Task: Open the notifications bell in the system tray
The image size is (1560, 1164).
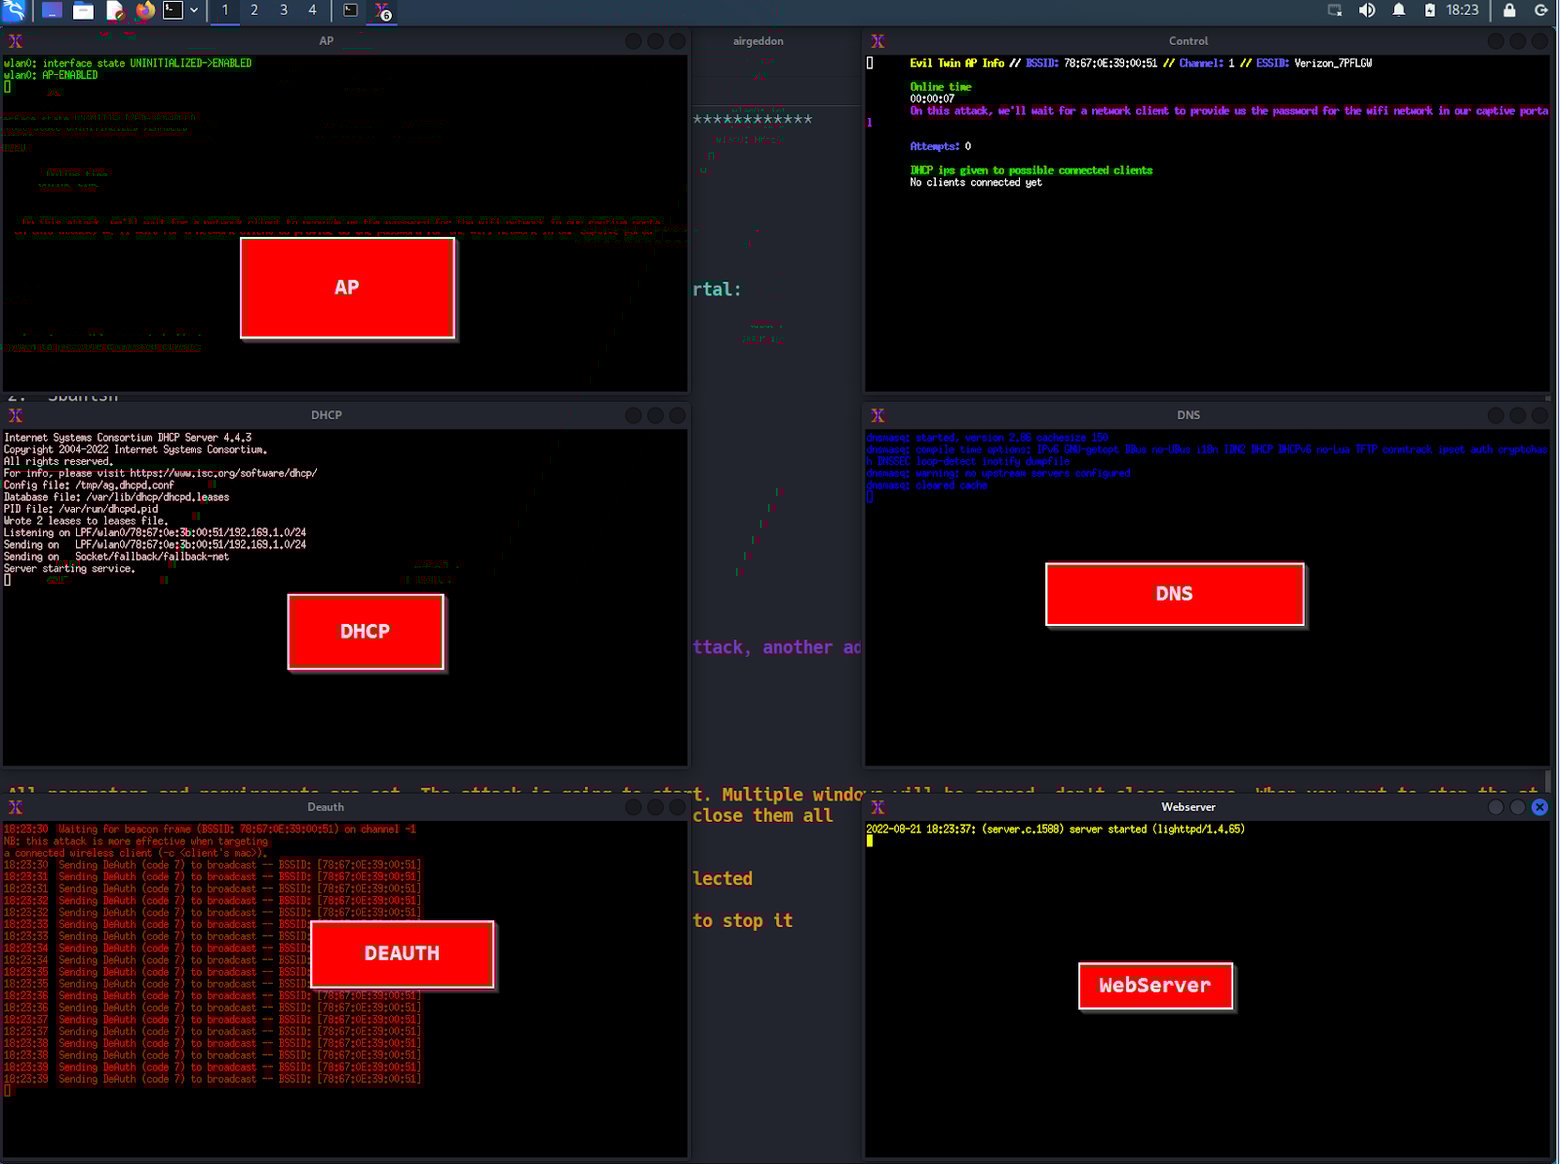Action: (x=1398, y=10)
